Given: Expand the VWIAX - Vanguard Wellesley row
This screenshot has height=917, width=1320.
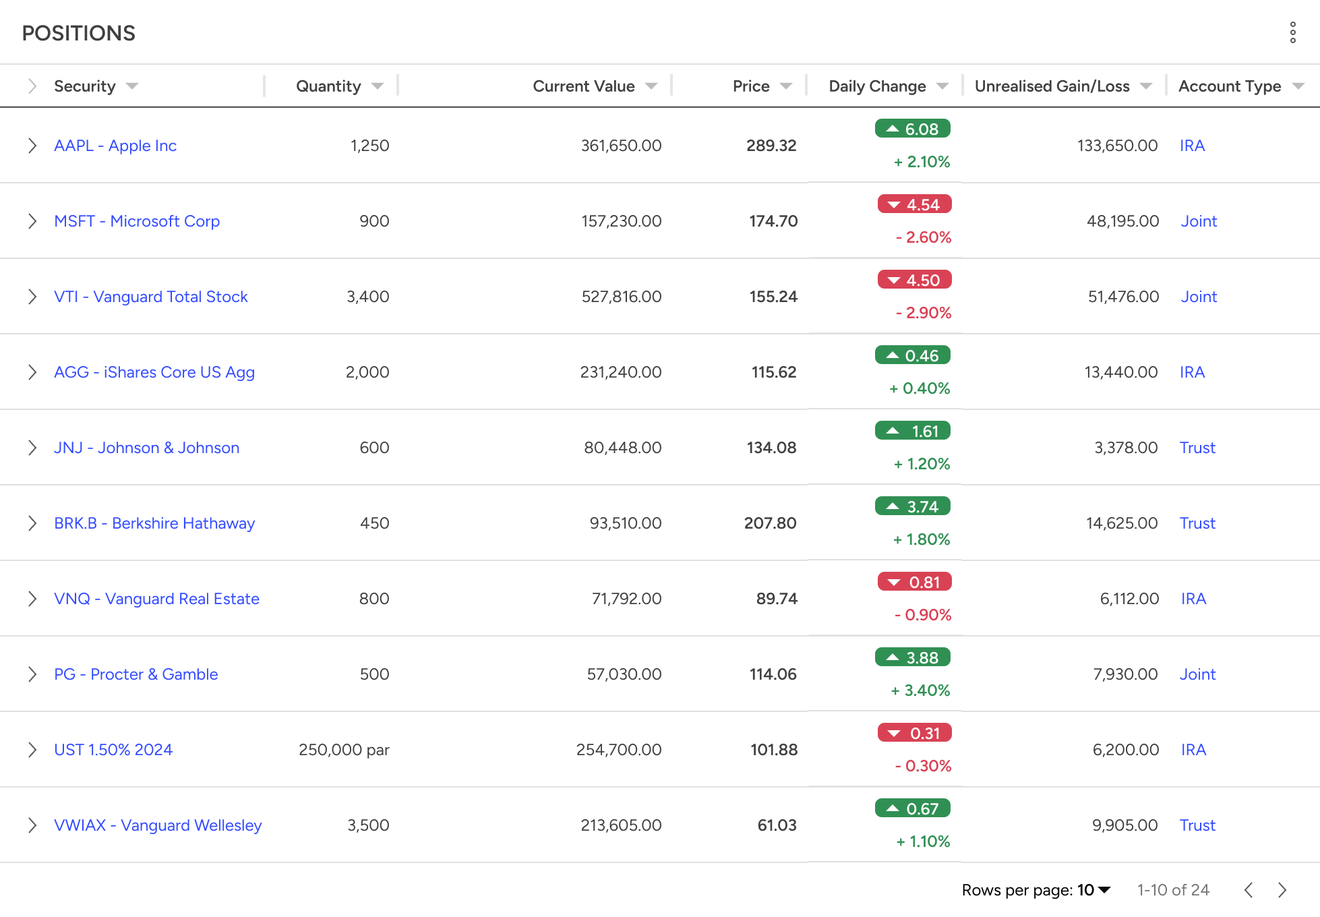Looking at the screenshot, I should 32,825.
